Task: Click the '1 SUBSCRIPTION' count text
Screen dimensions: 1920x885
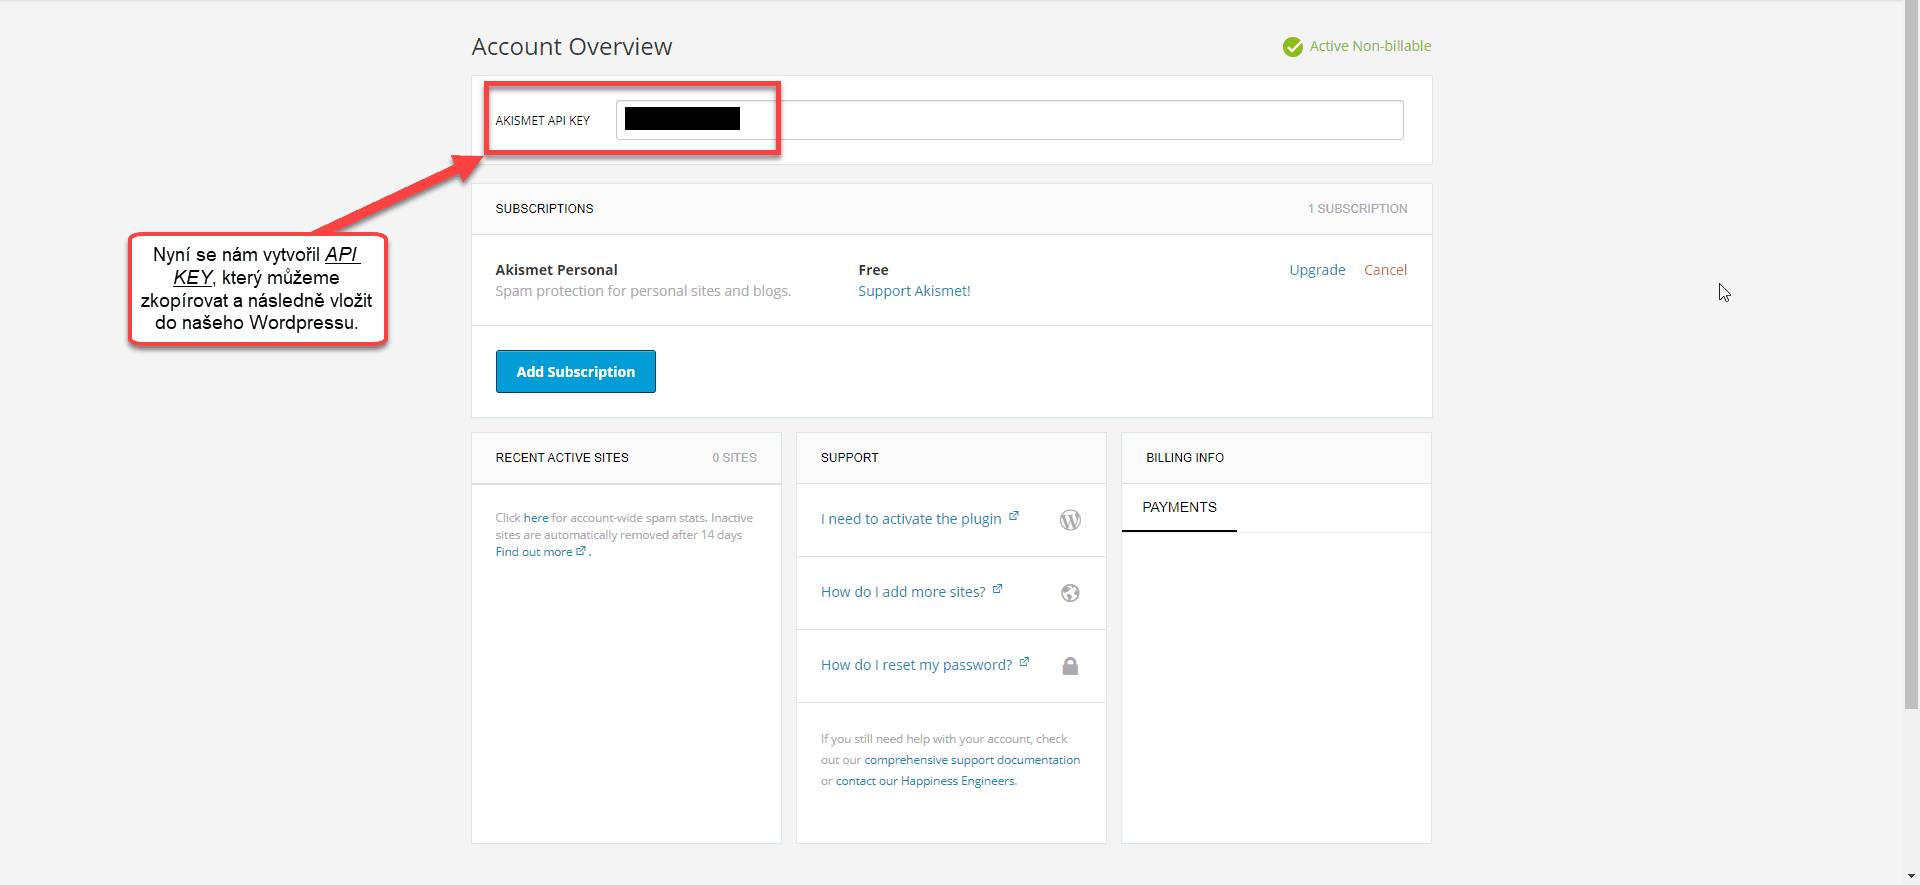Action: (x=1357, y=209)
